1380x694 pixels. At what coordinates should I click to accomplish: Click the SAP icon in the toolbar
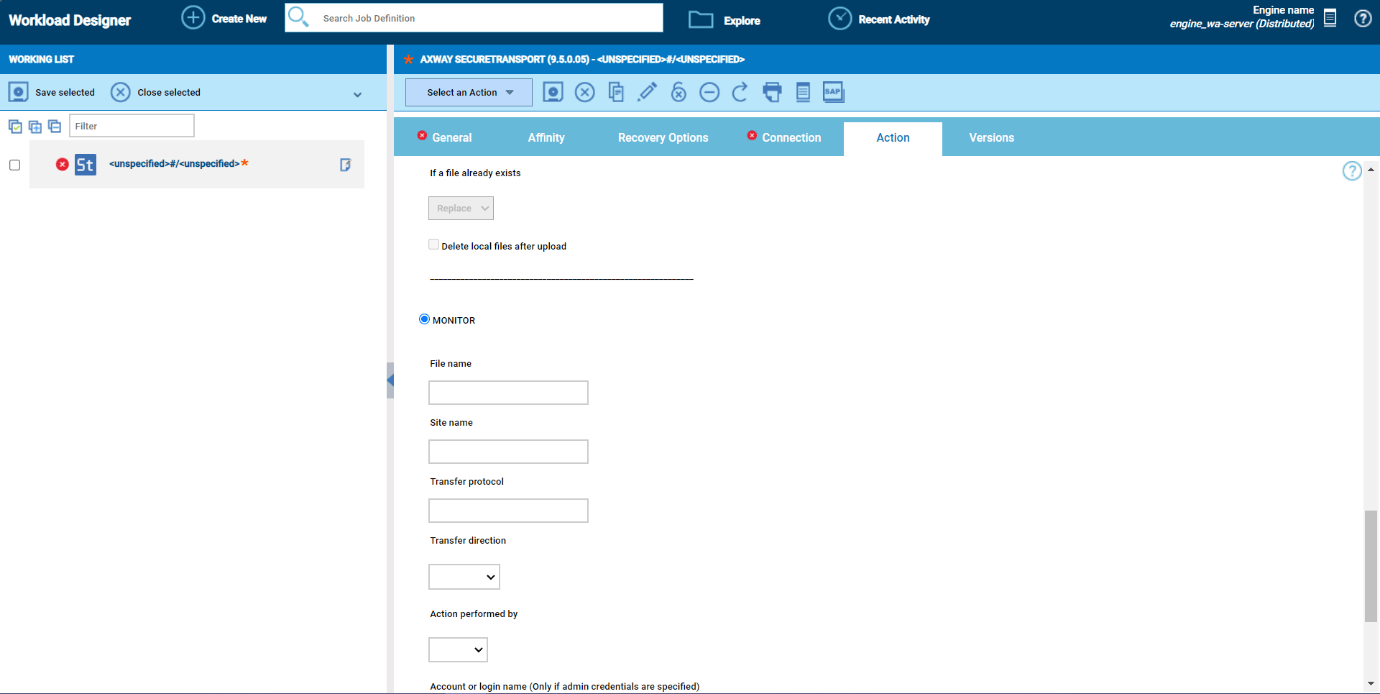coord(832,91)
